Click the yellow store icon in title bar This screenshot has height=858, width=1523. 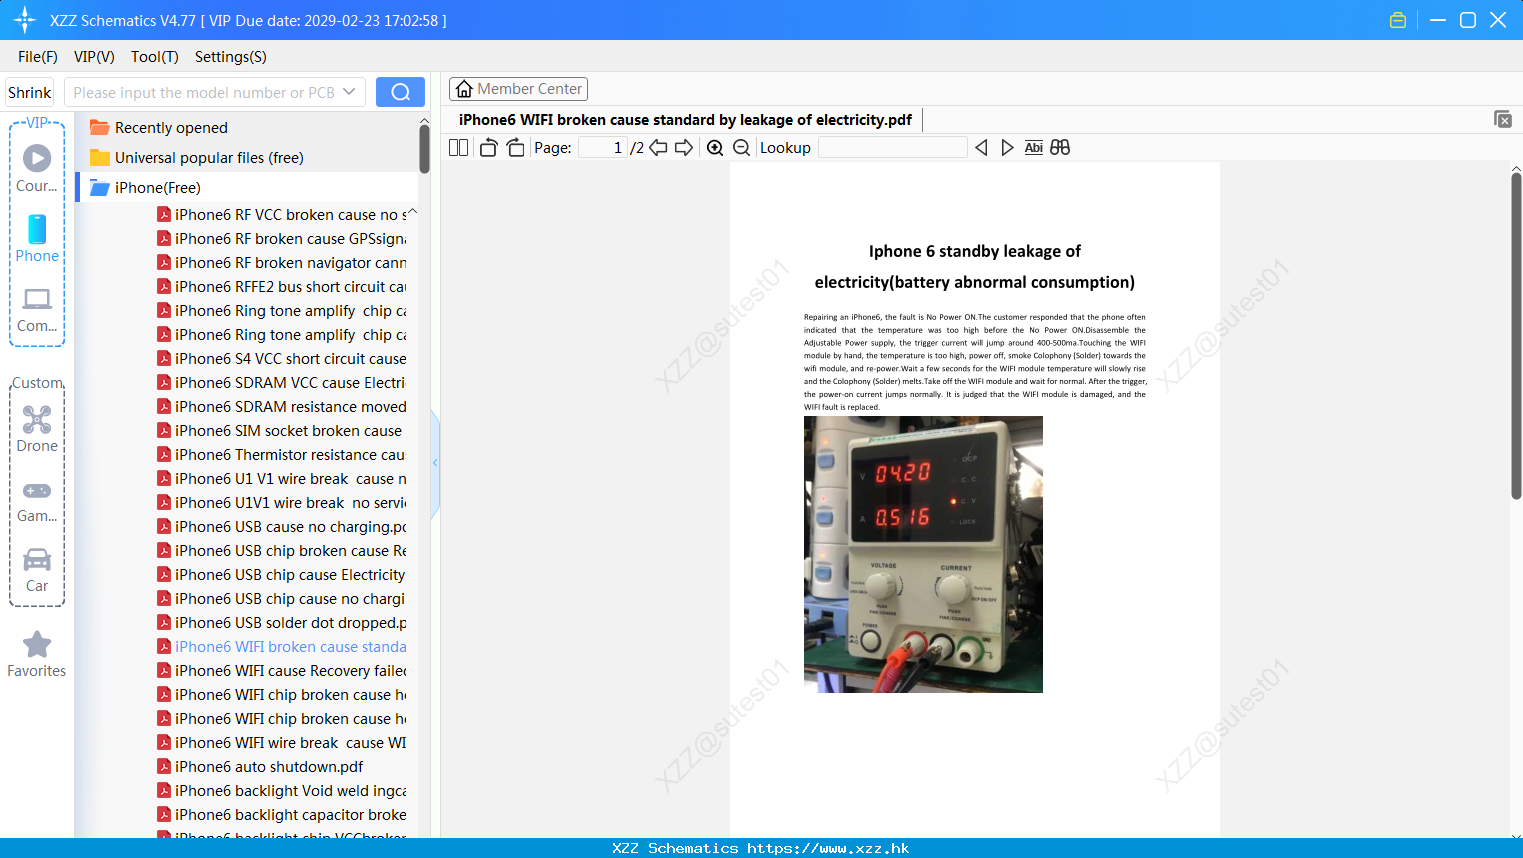[x=1398, y=20]
